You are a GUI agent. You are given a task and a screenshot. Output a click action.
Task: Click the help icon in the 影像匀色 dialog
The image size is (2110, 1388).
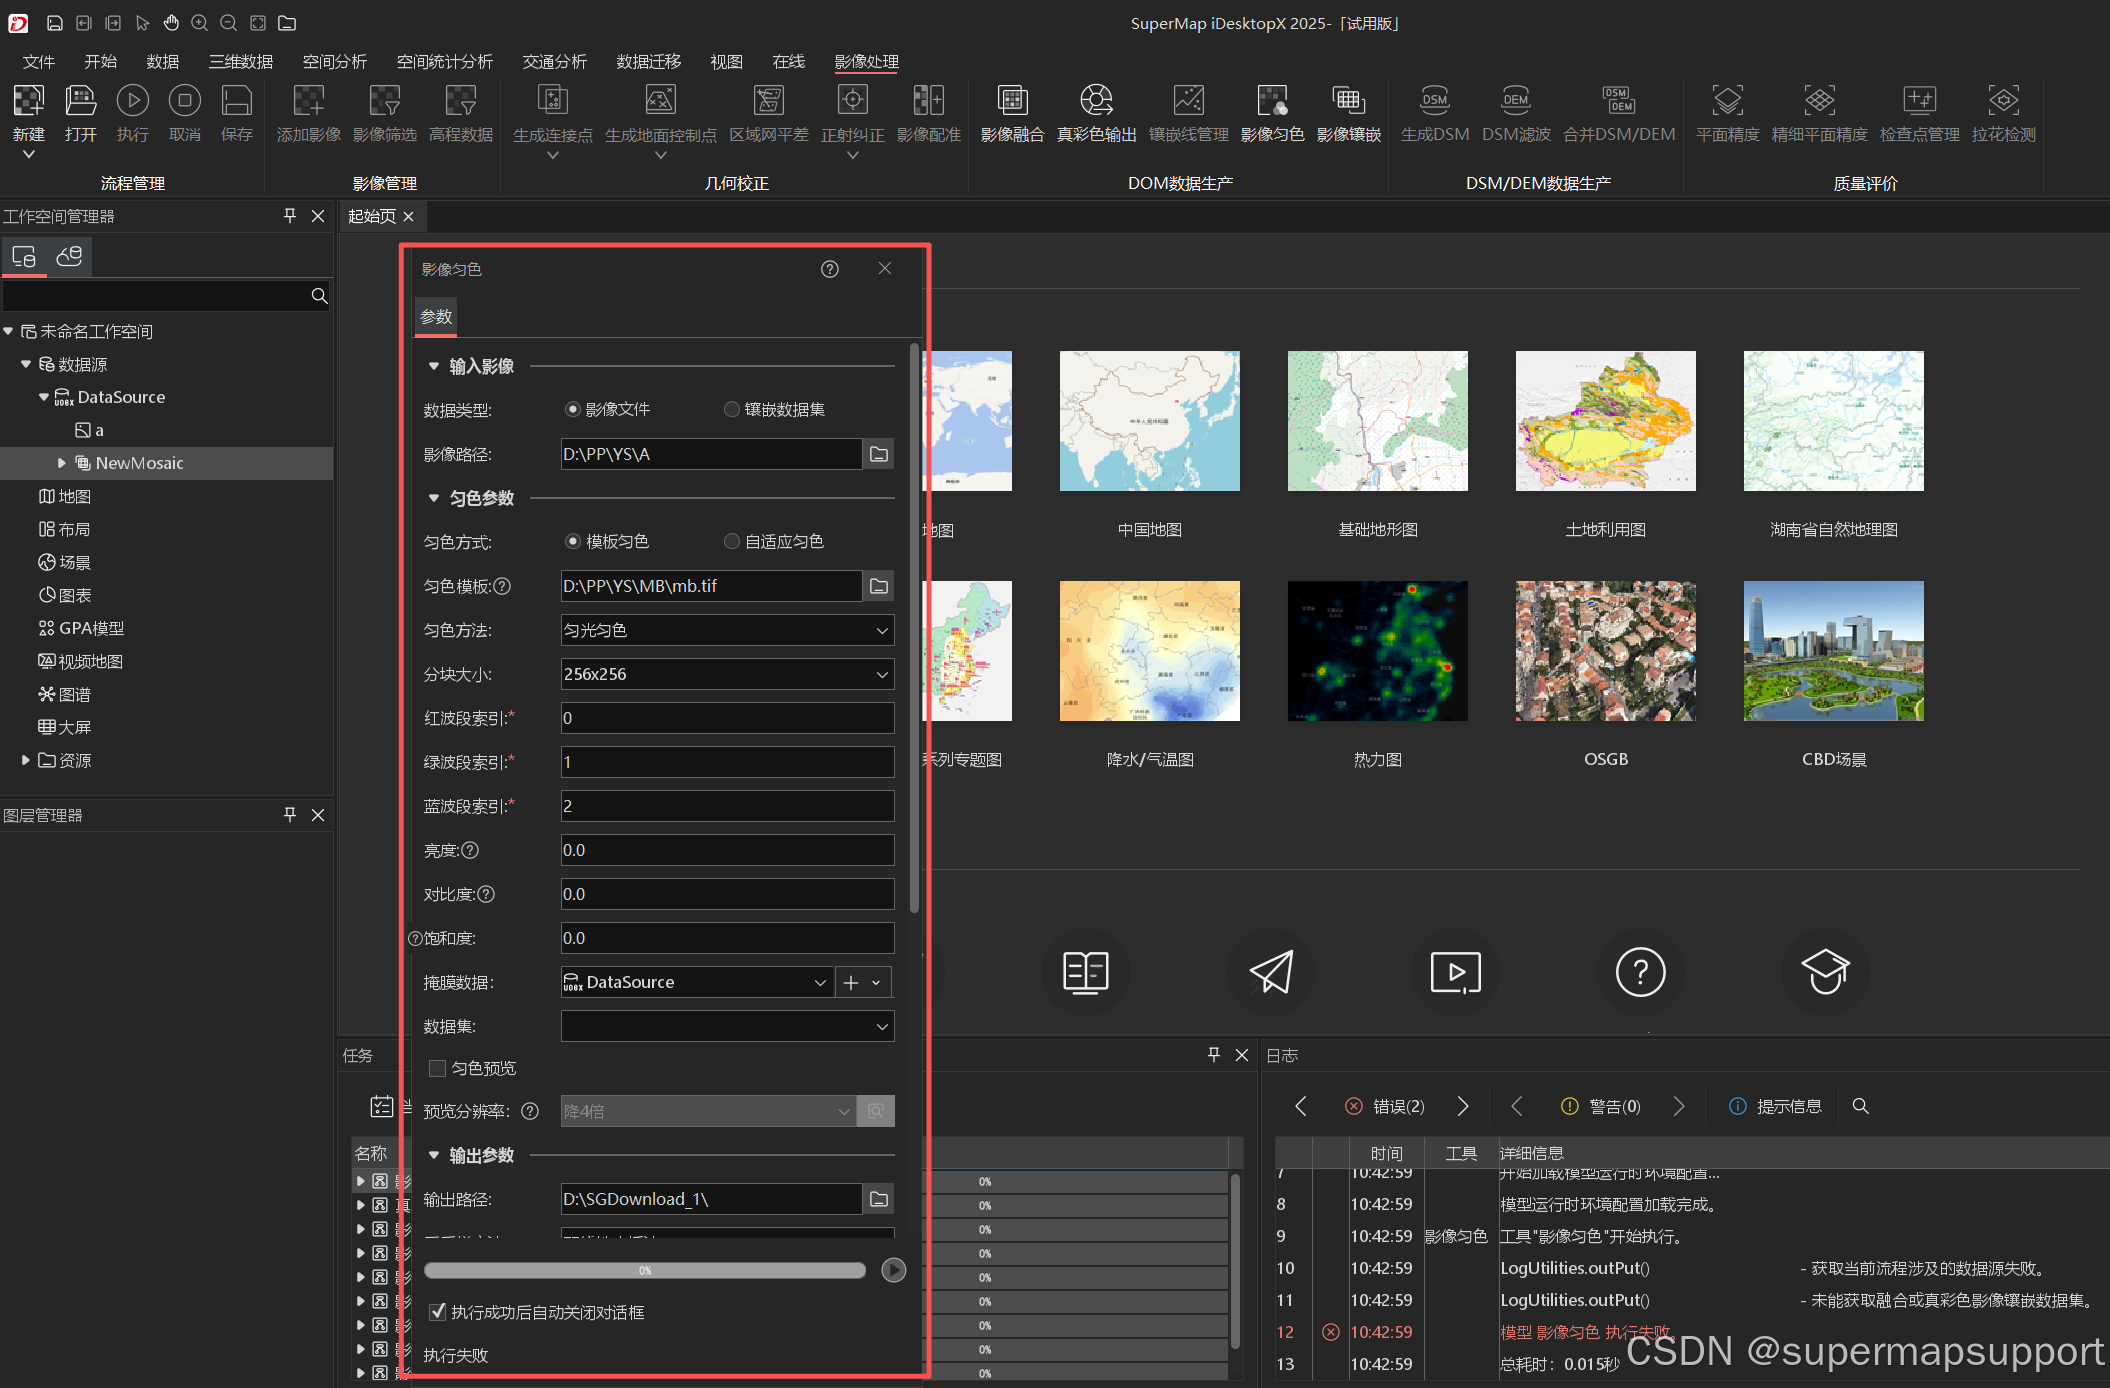[x=830, y=269]
